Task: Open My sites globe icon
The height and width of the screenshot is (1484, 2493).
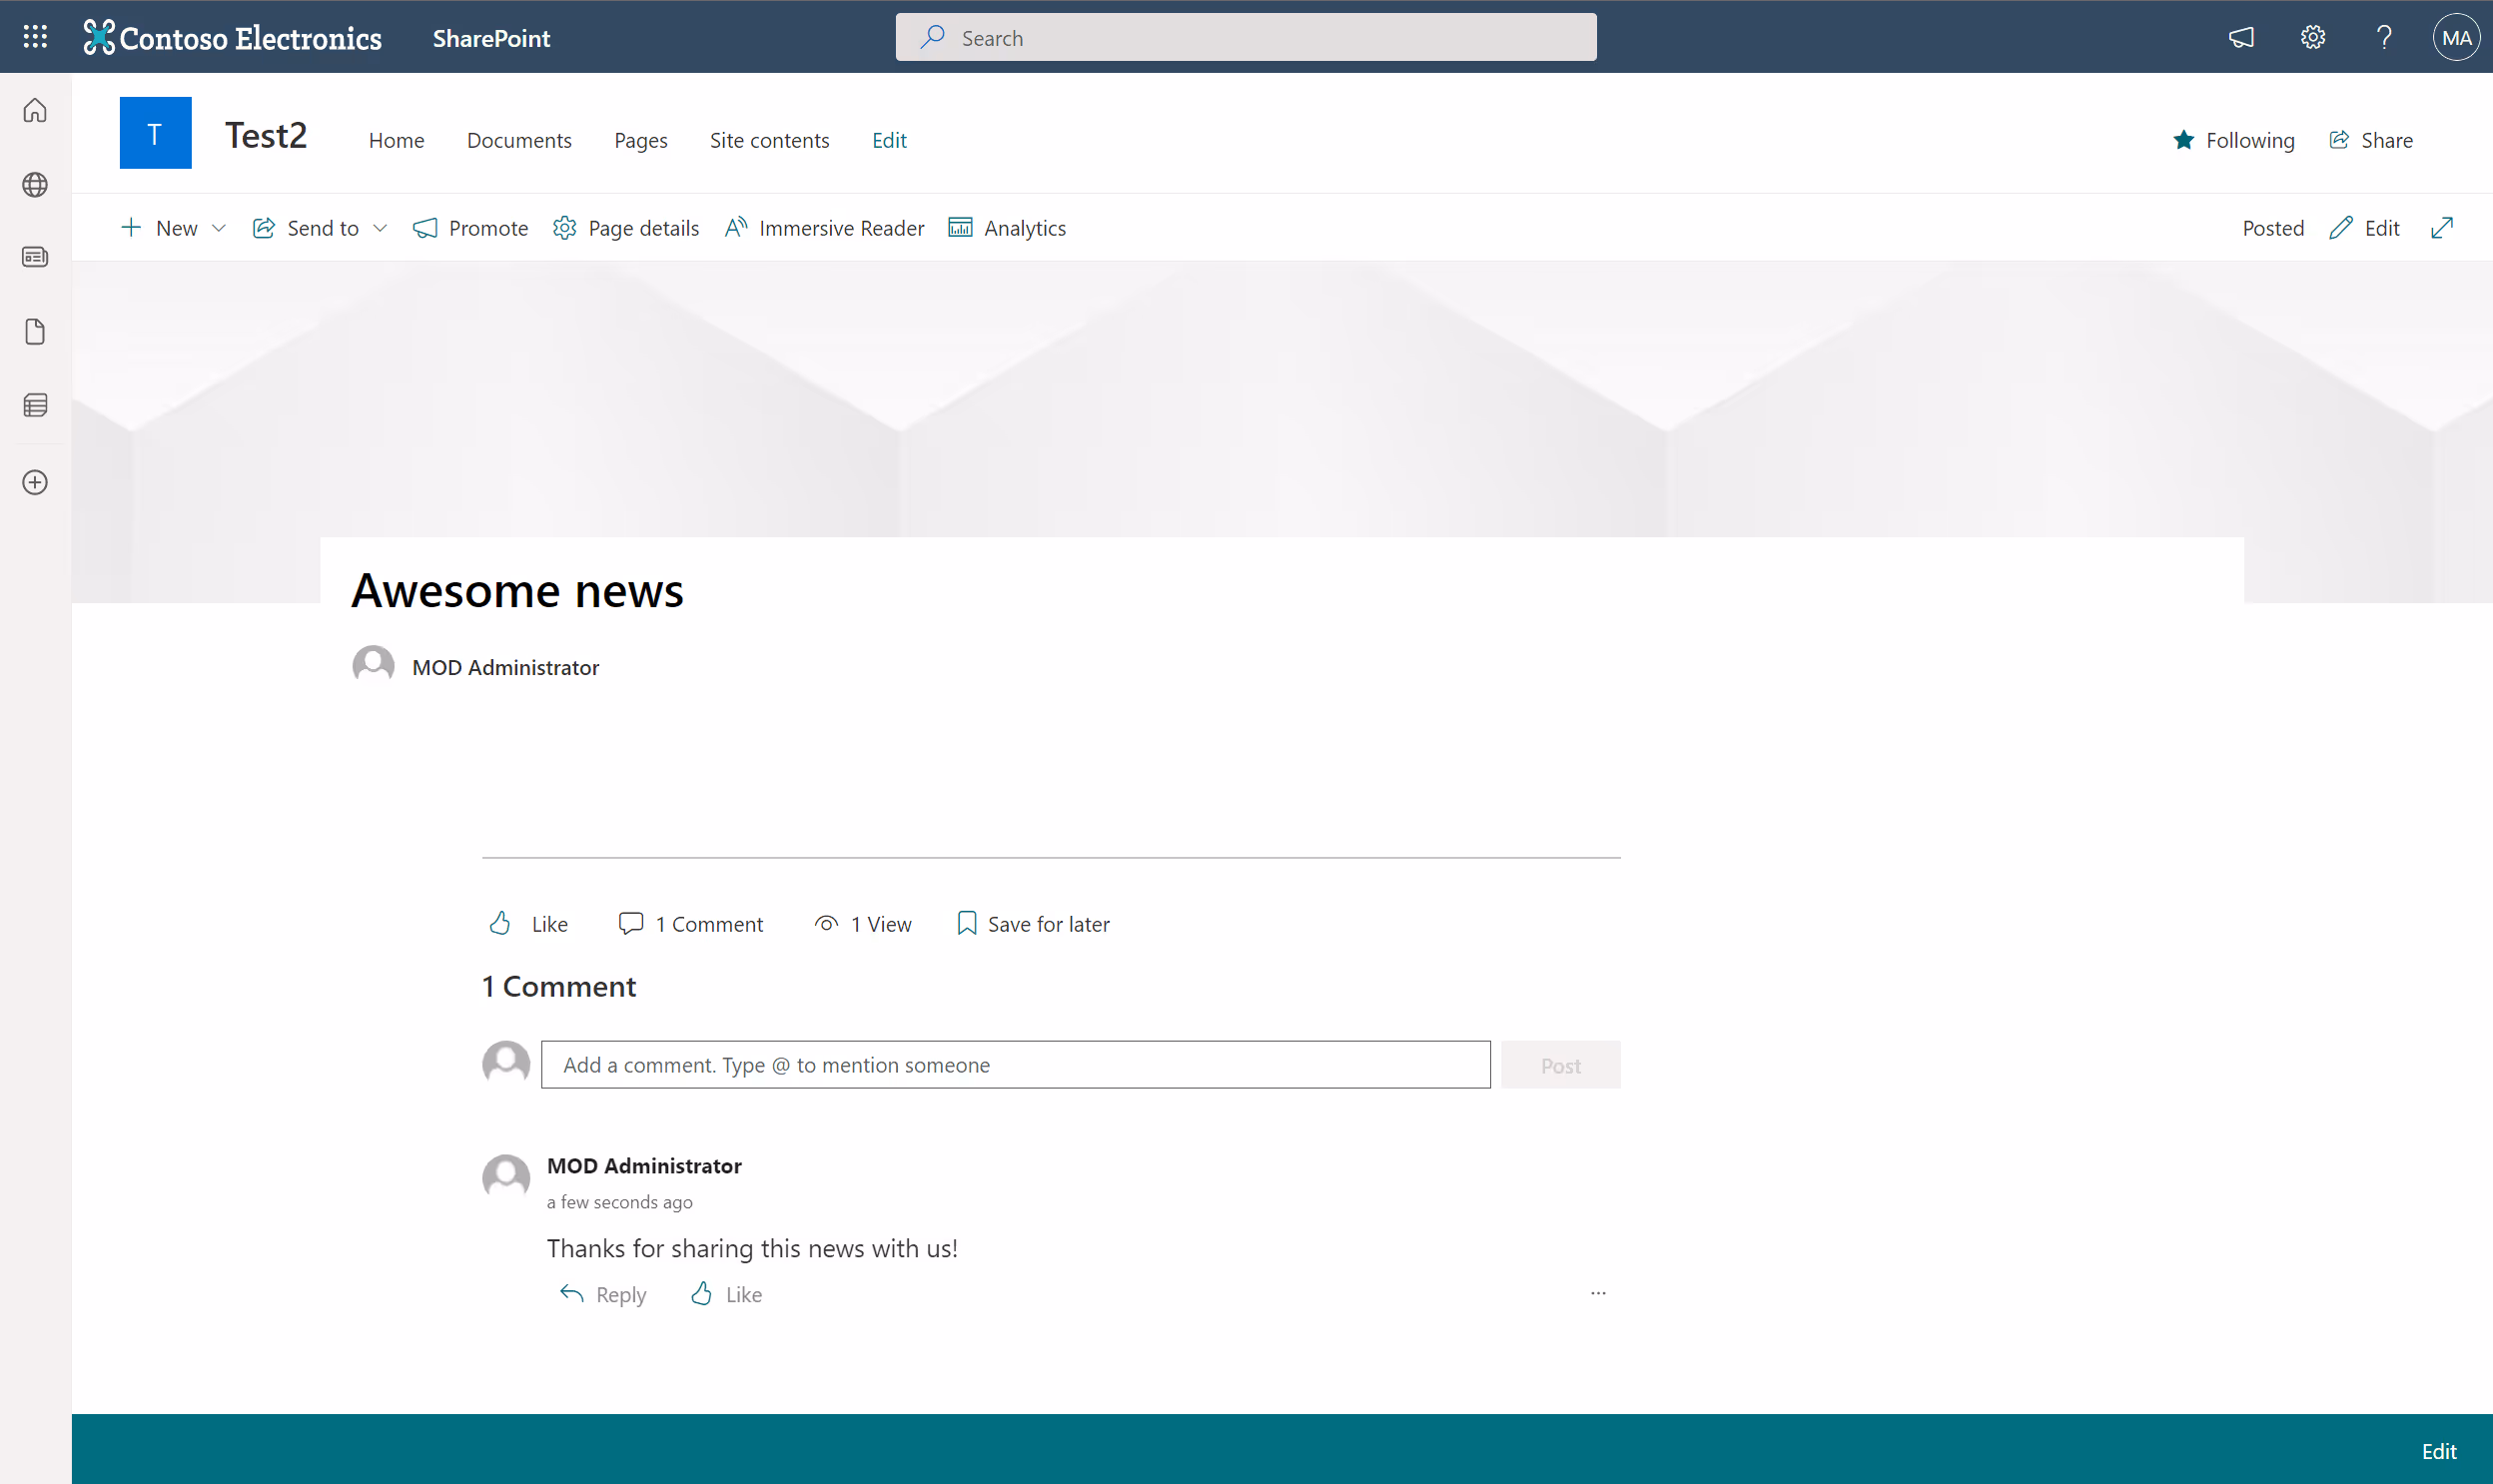Action: pyautogui.click(x=35, y=185)
